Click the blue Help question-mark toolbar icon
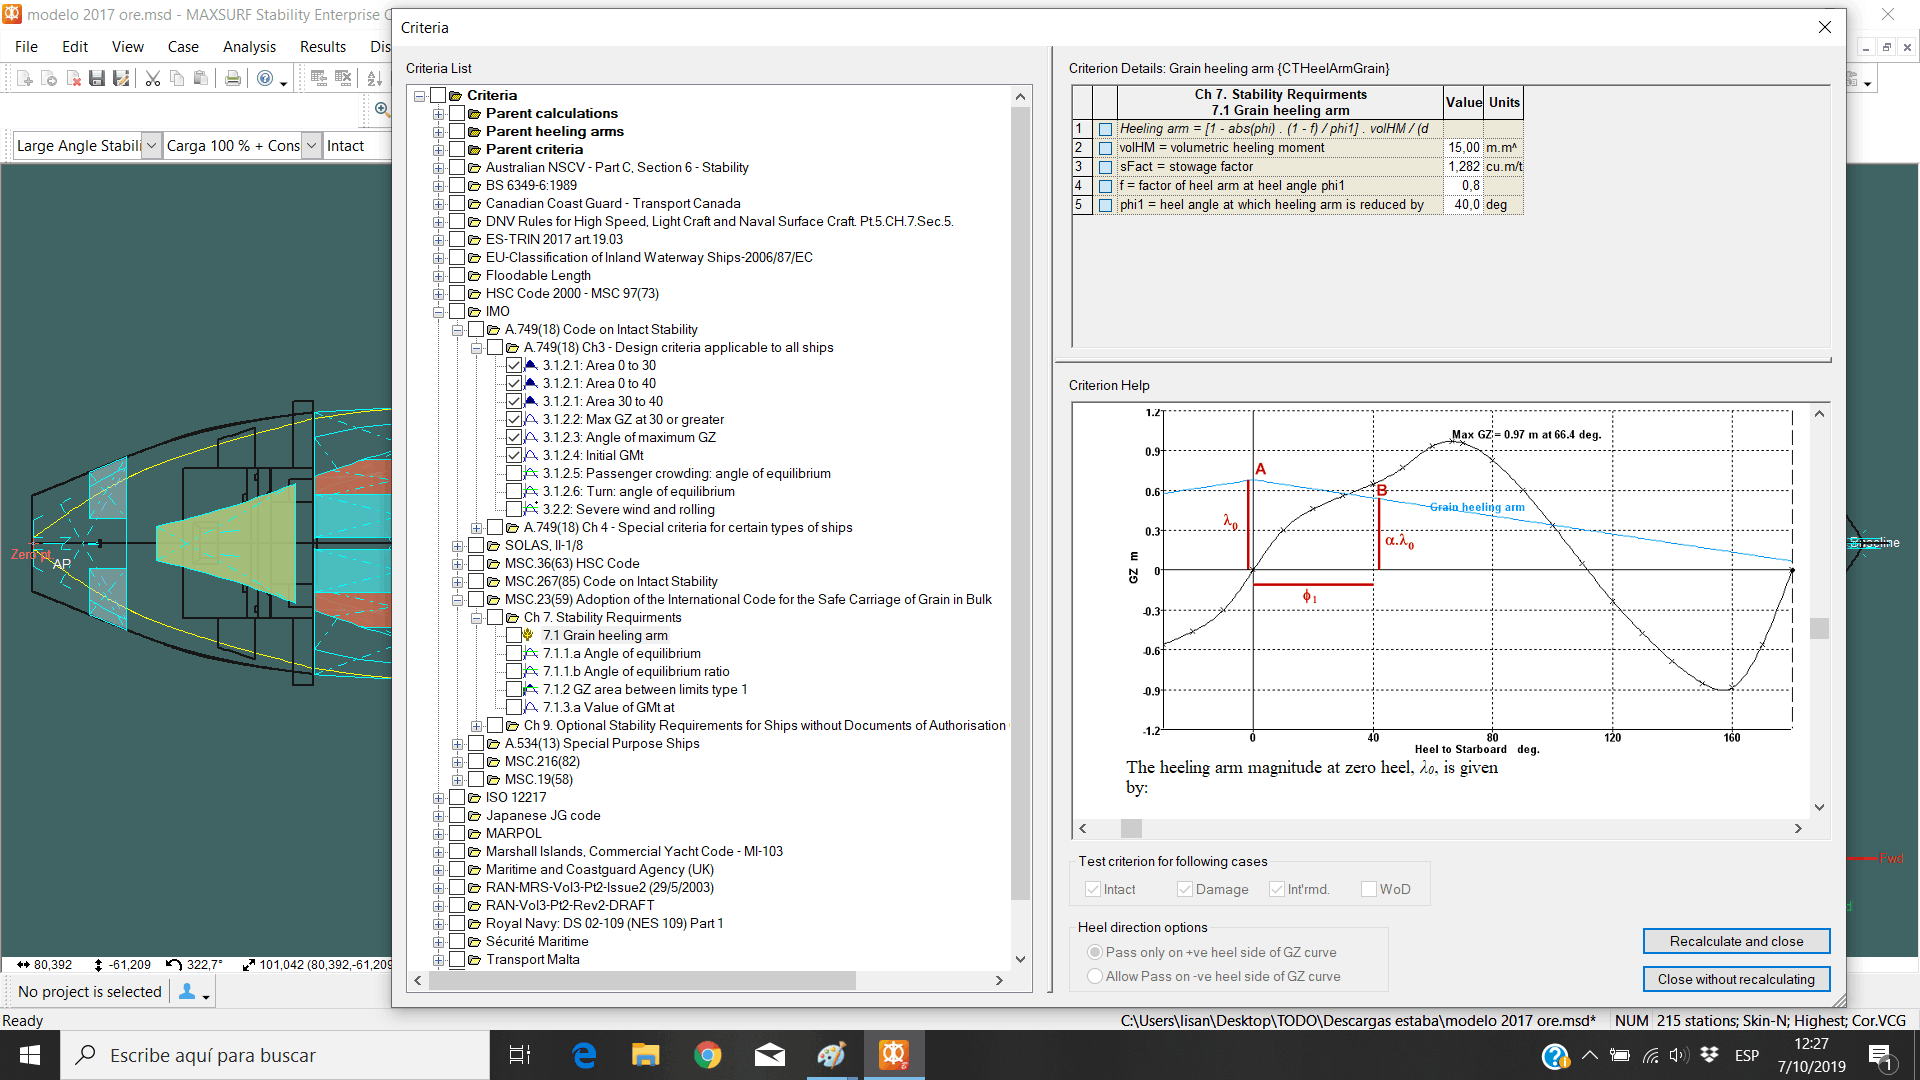Image resolution: width=1920 pixels, height=1080 pixels. pos(265,78)
